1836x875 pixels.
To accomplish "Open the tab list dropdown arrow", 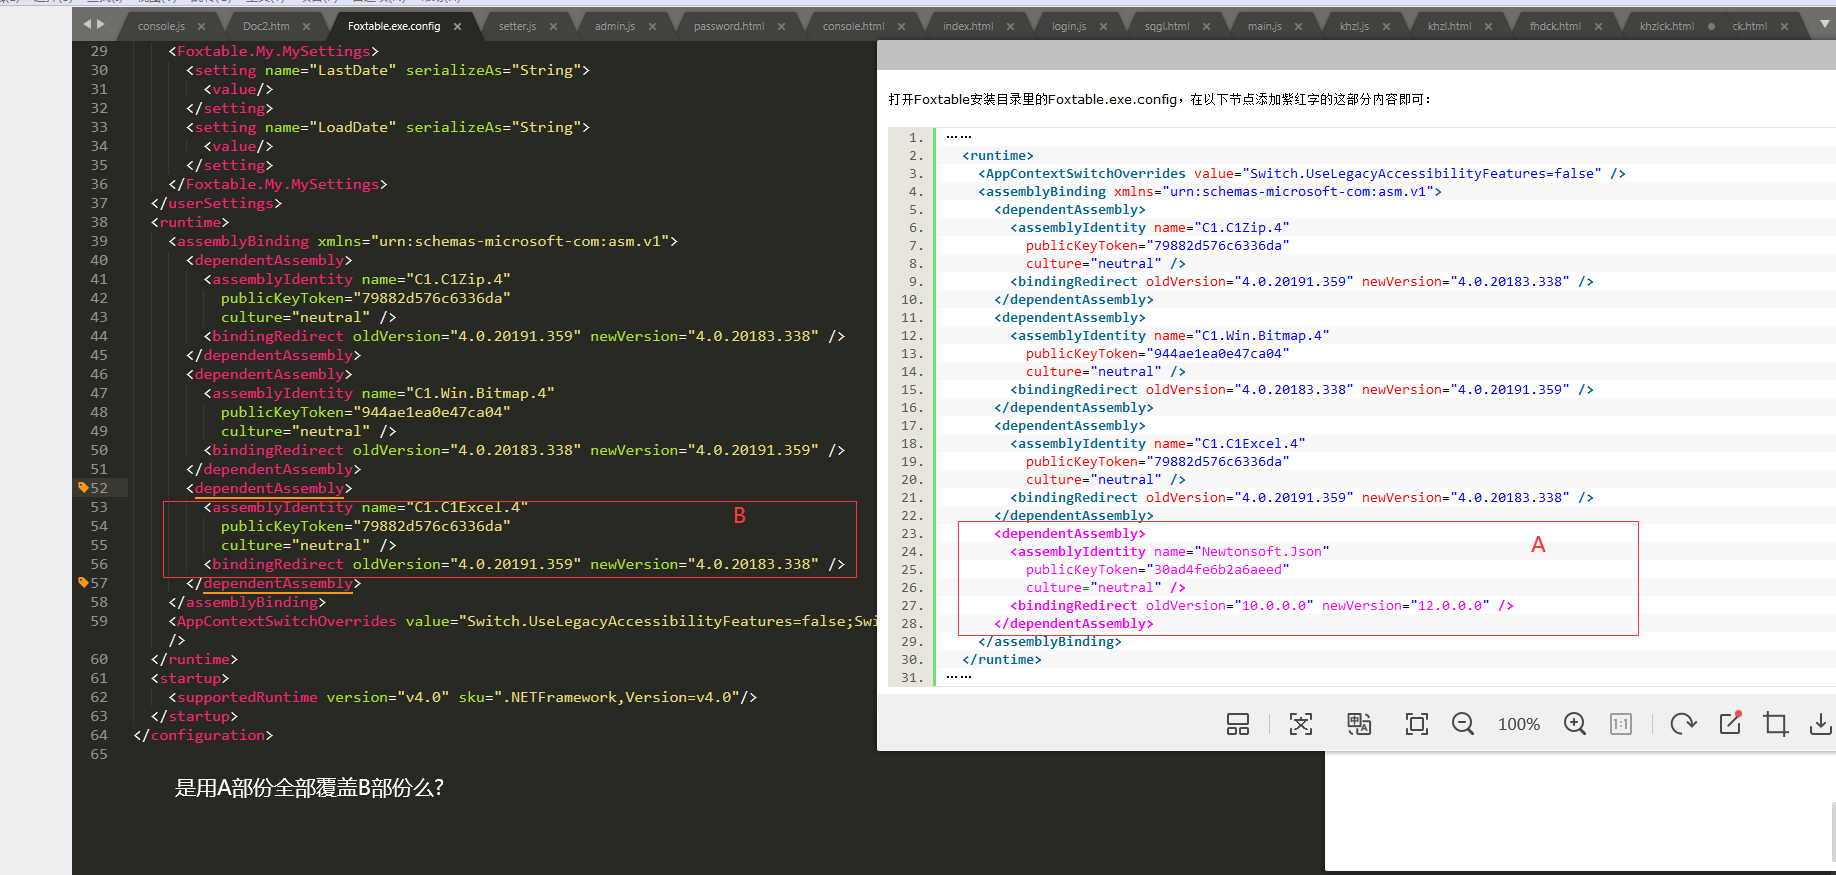I will tap(1825, 24).
